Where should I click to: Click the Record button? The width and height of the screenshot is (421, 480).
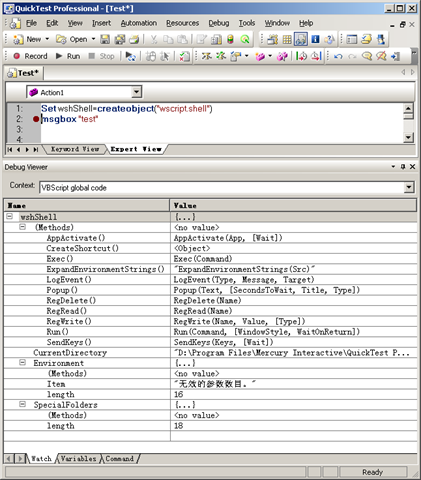(30, 56)
